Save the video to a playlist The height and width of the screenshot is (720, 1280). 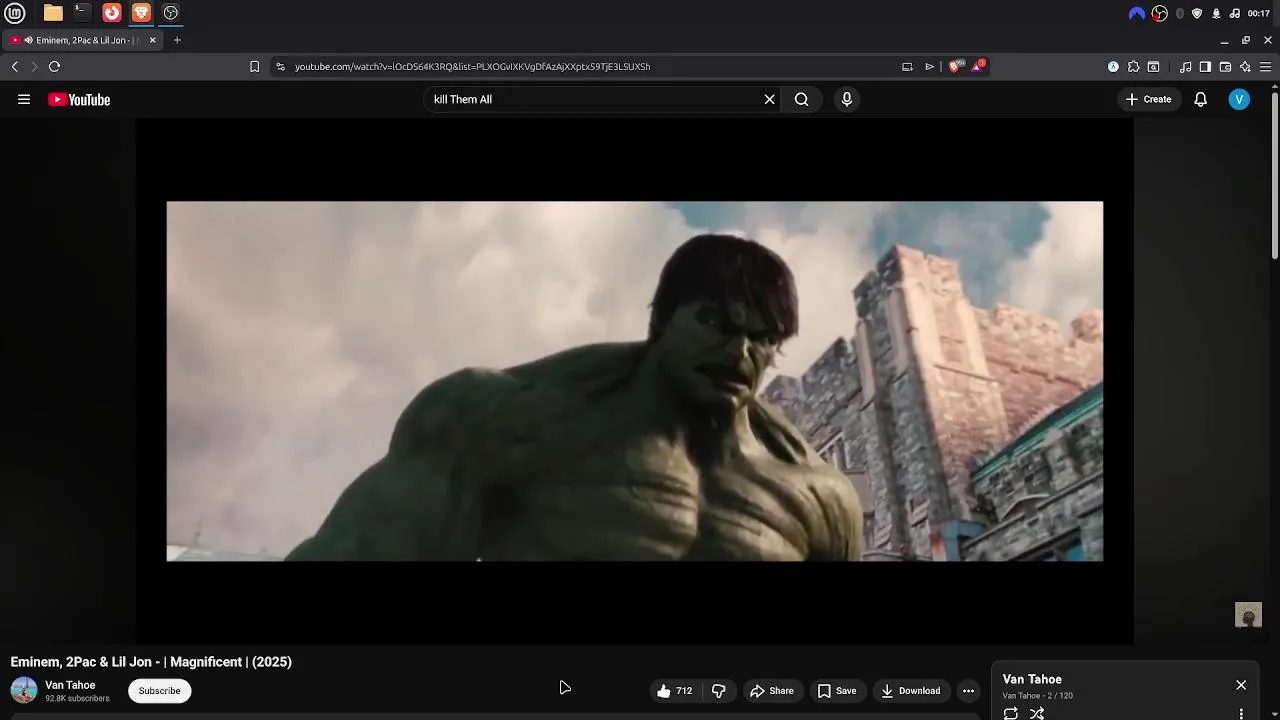point(837,691)
